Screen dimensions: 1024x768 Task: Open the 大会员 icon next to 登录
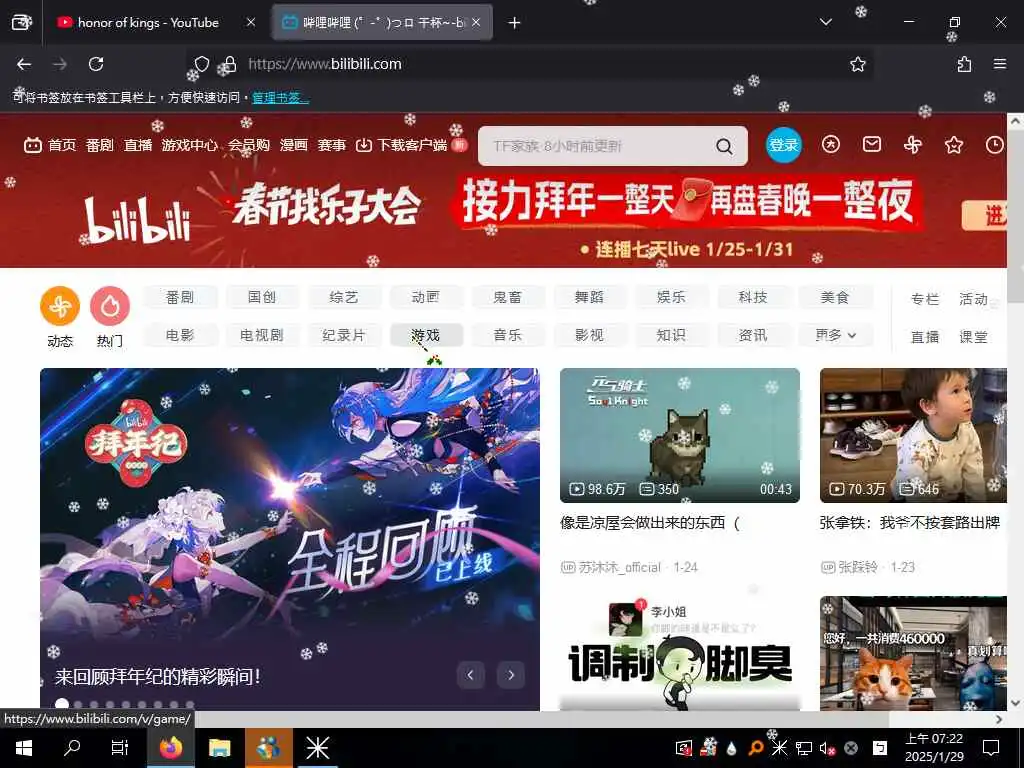pos(830,144)
